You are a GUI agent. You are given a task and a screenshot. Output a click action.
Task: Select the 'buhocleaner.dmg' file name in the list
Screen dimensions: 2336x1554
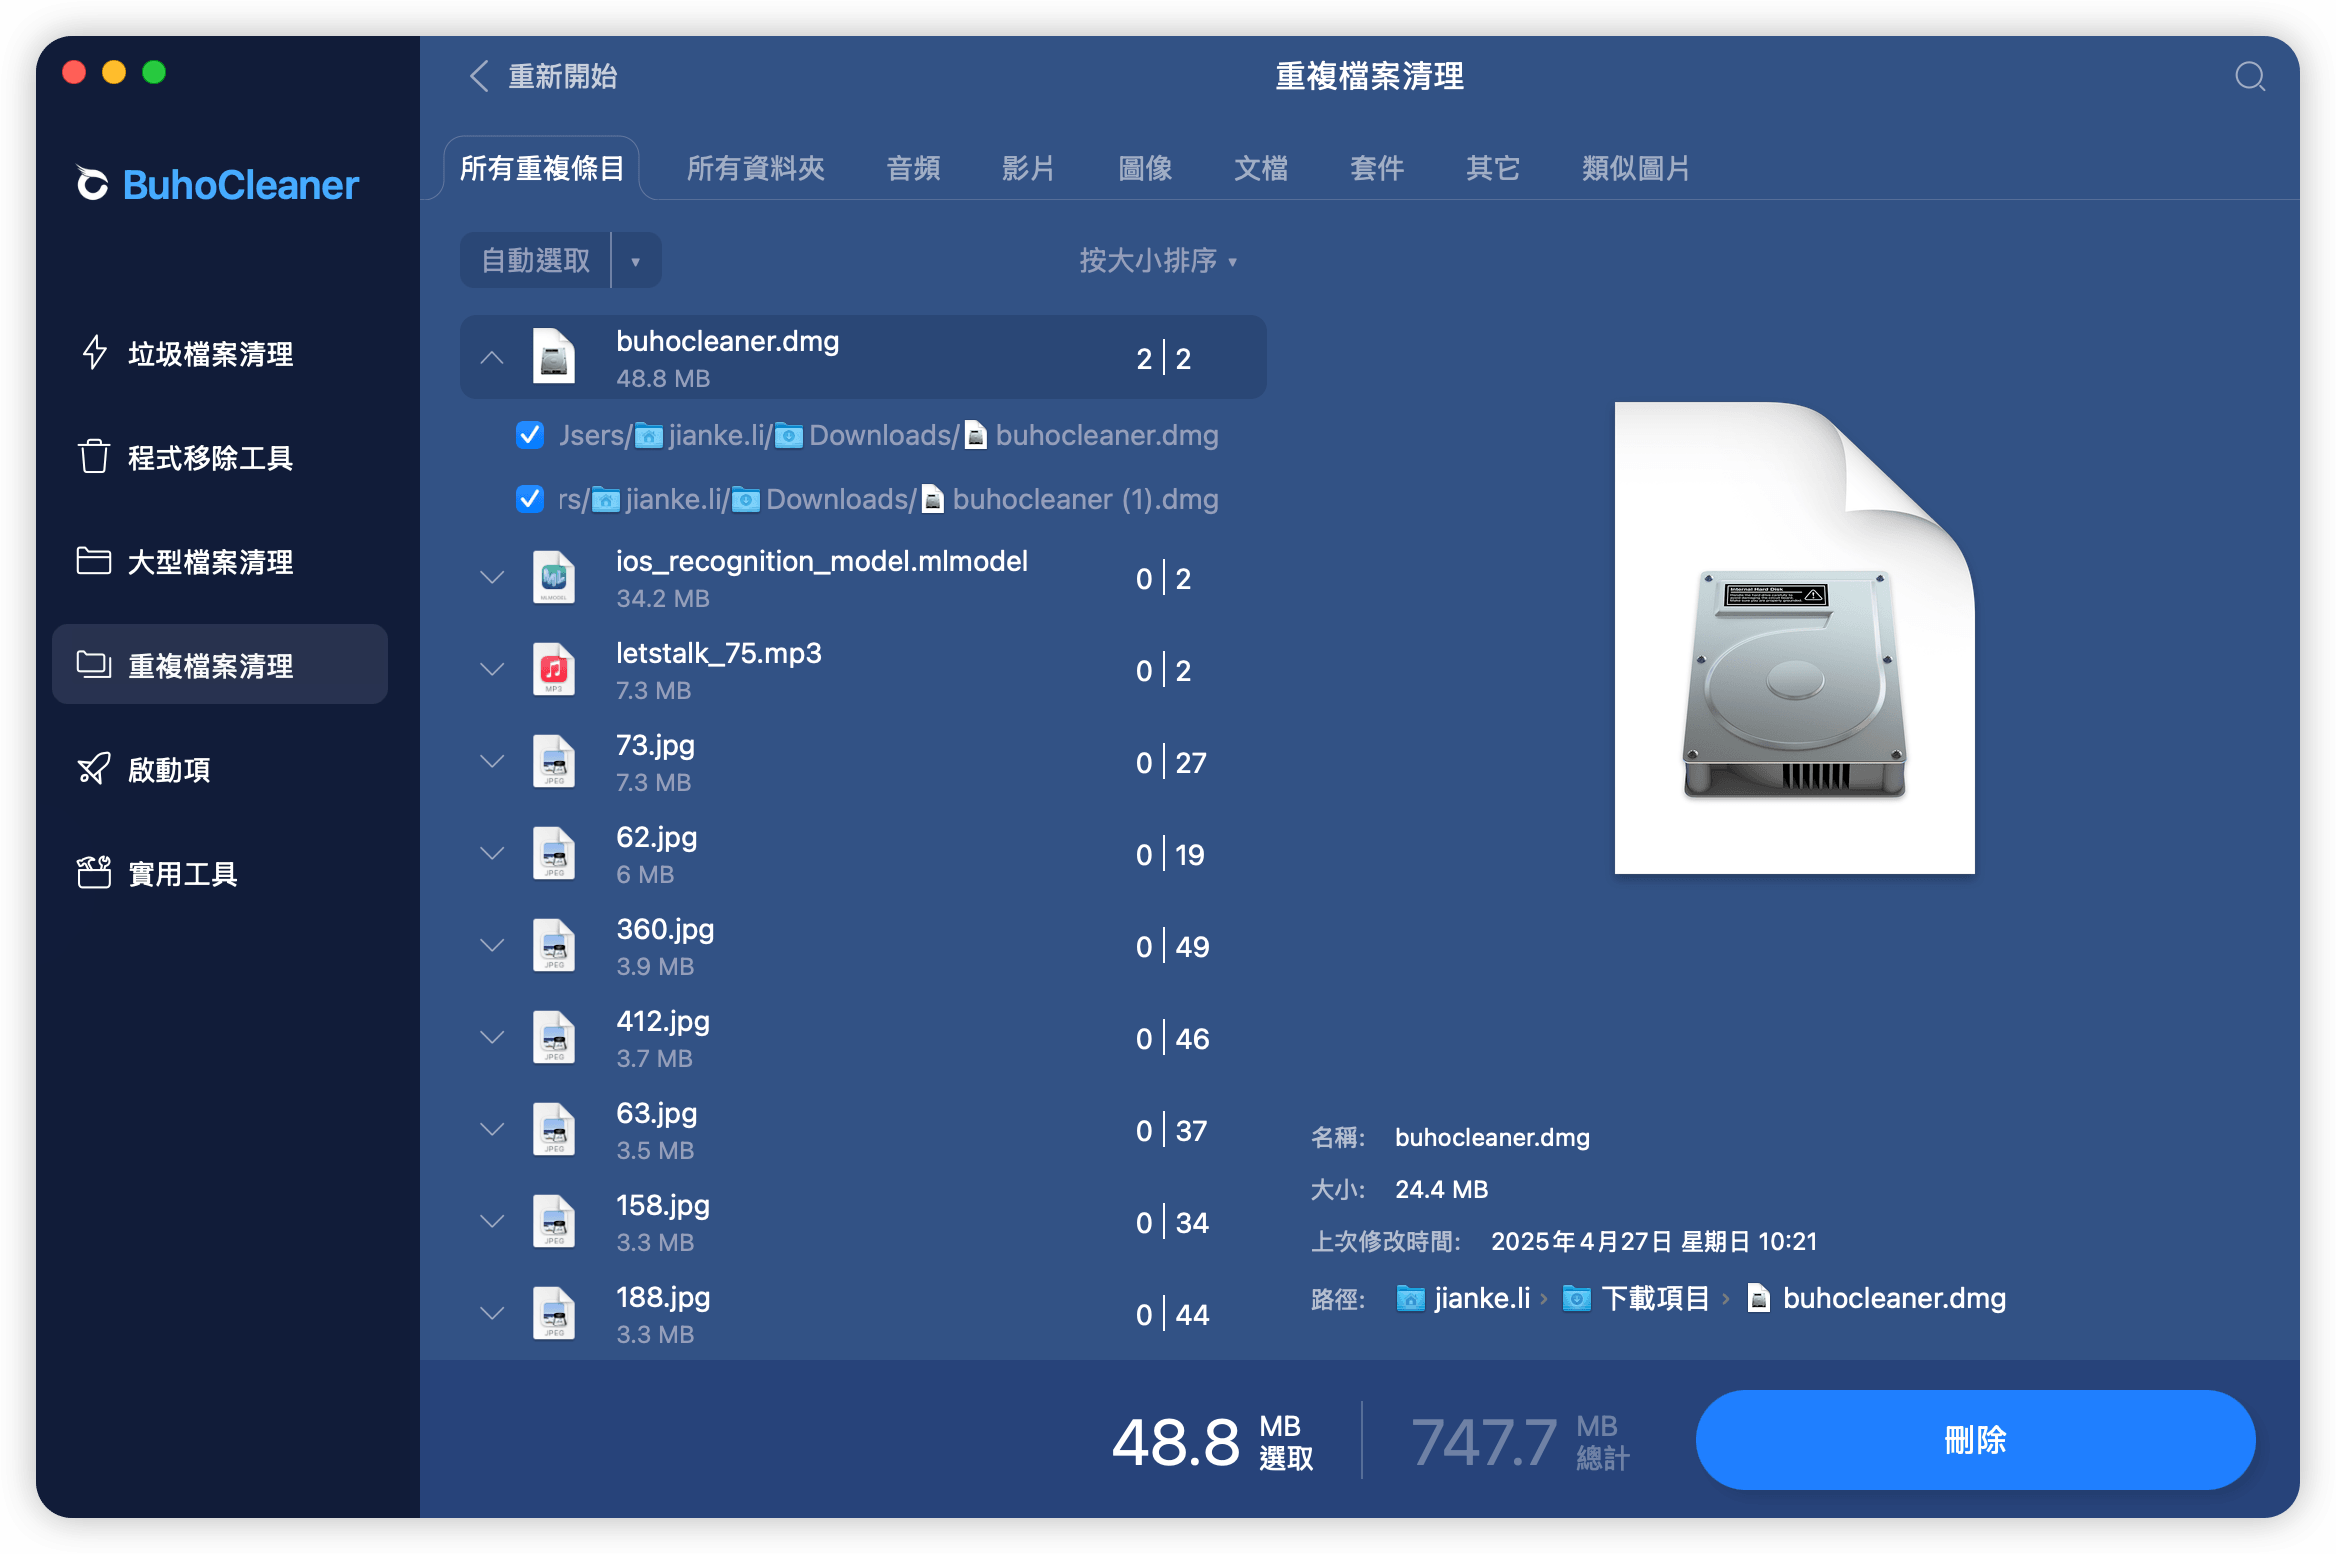pos(727,341)
